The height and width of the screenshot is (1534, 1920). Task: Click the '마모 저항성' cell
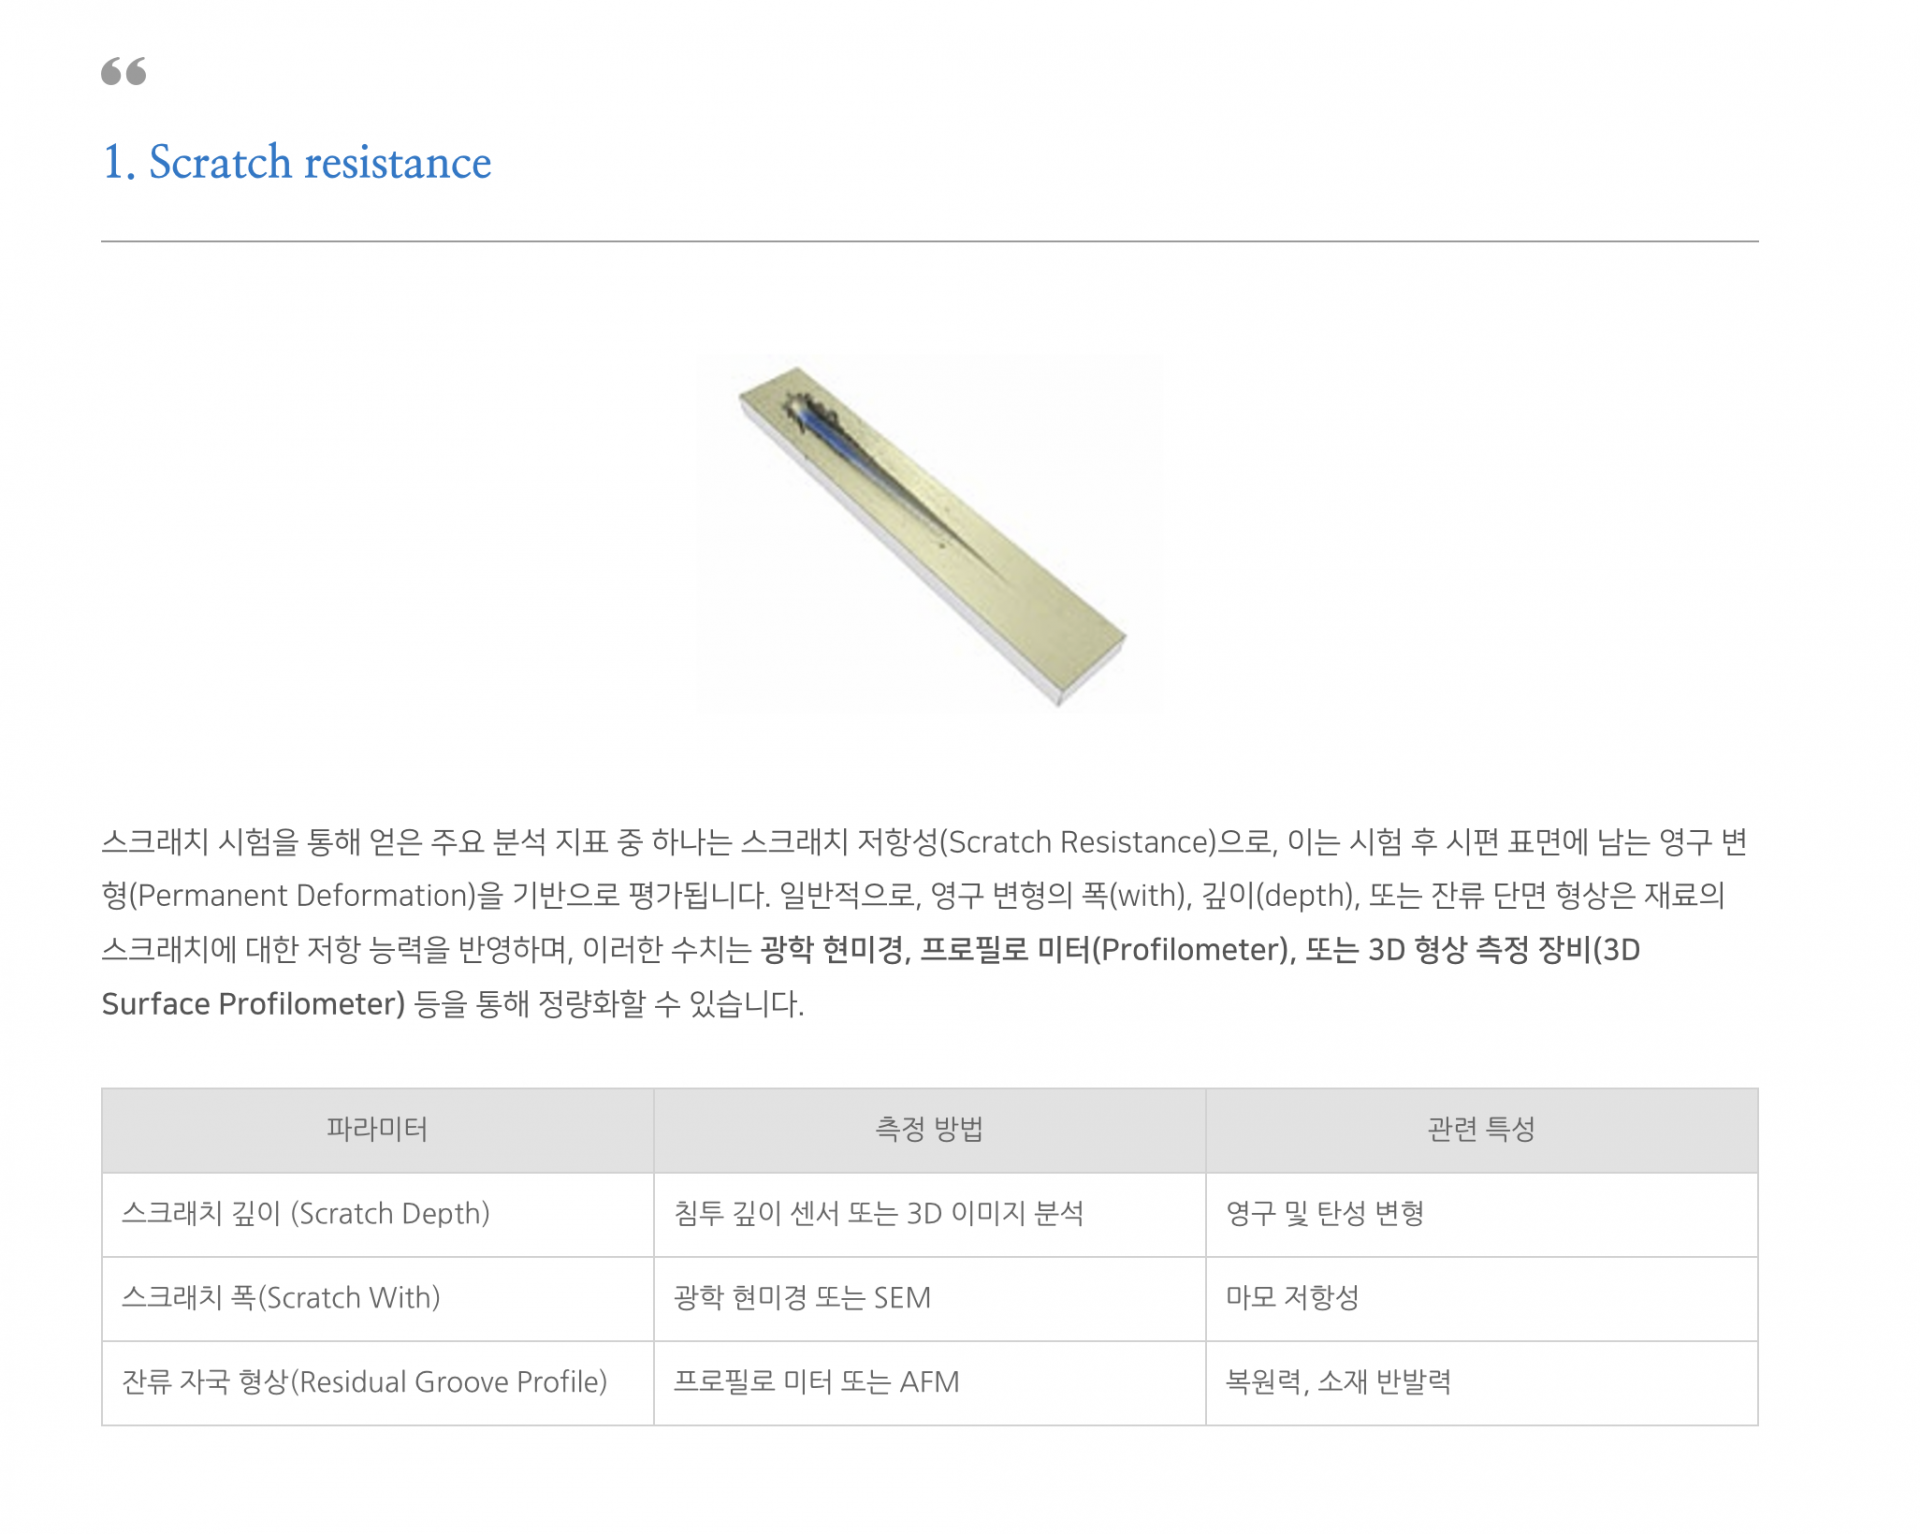pos(1481,1298)
